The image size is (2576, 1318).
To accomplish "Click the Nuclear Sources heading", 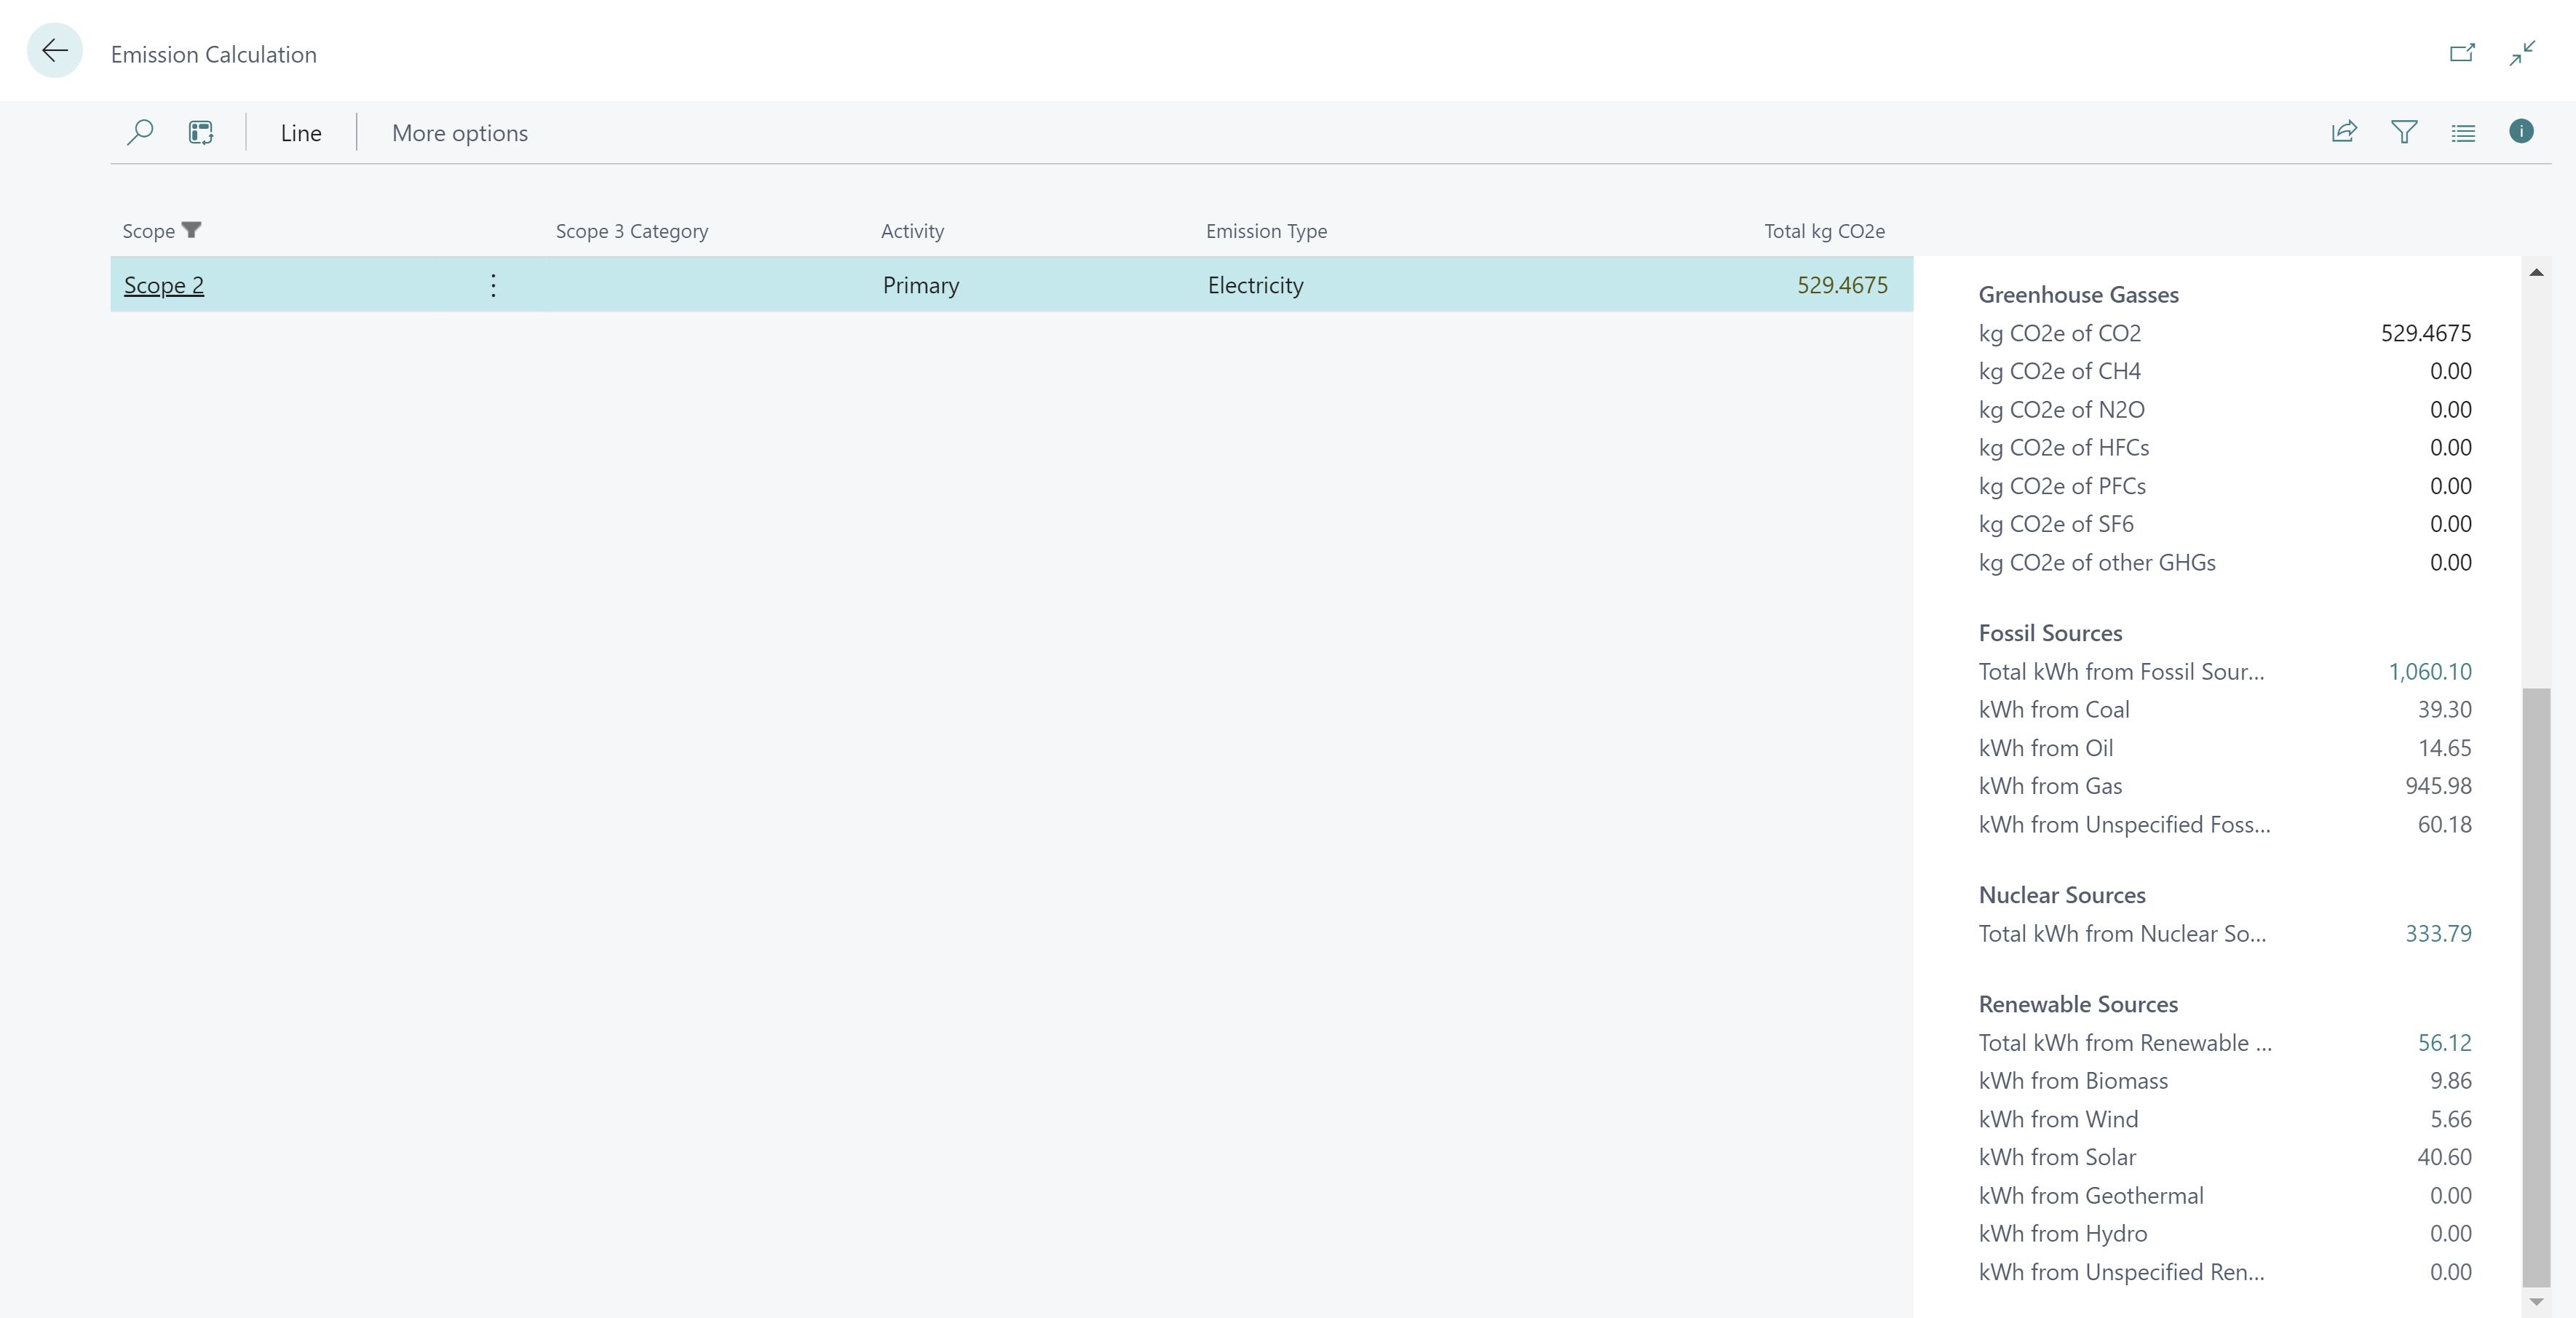I will (x=2062, y=895).
